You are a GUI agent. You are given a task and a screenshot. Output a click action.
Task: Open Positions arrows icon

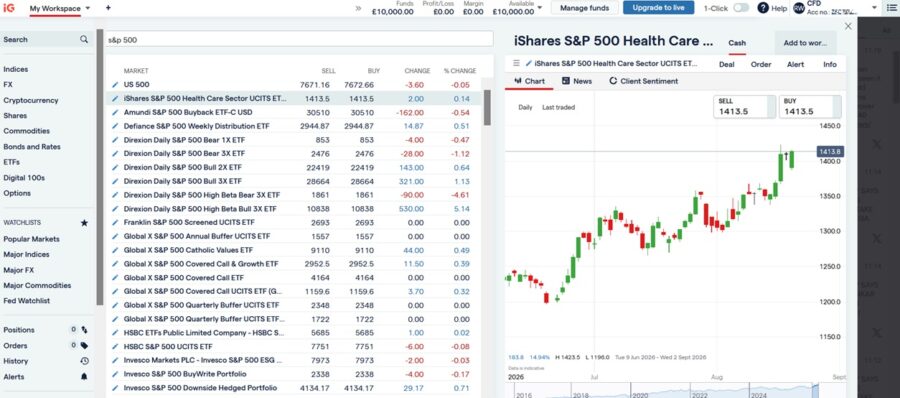(x=84, y=330)
